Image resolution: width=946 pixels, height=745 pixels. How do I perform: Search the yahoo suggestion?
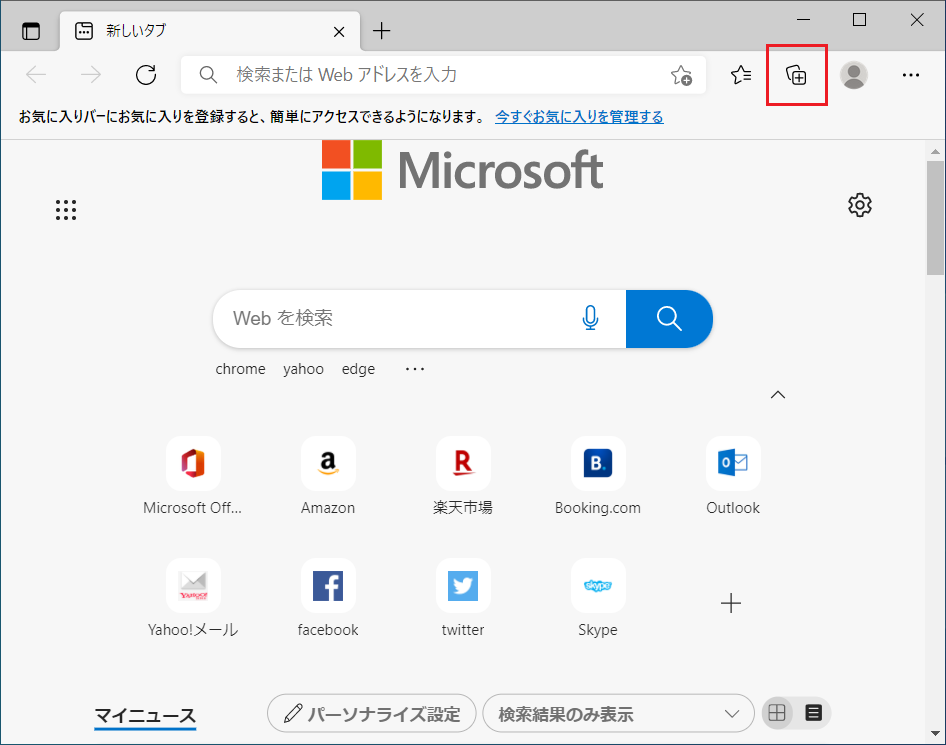pyautogui.click(x=303, y=369)
